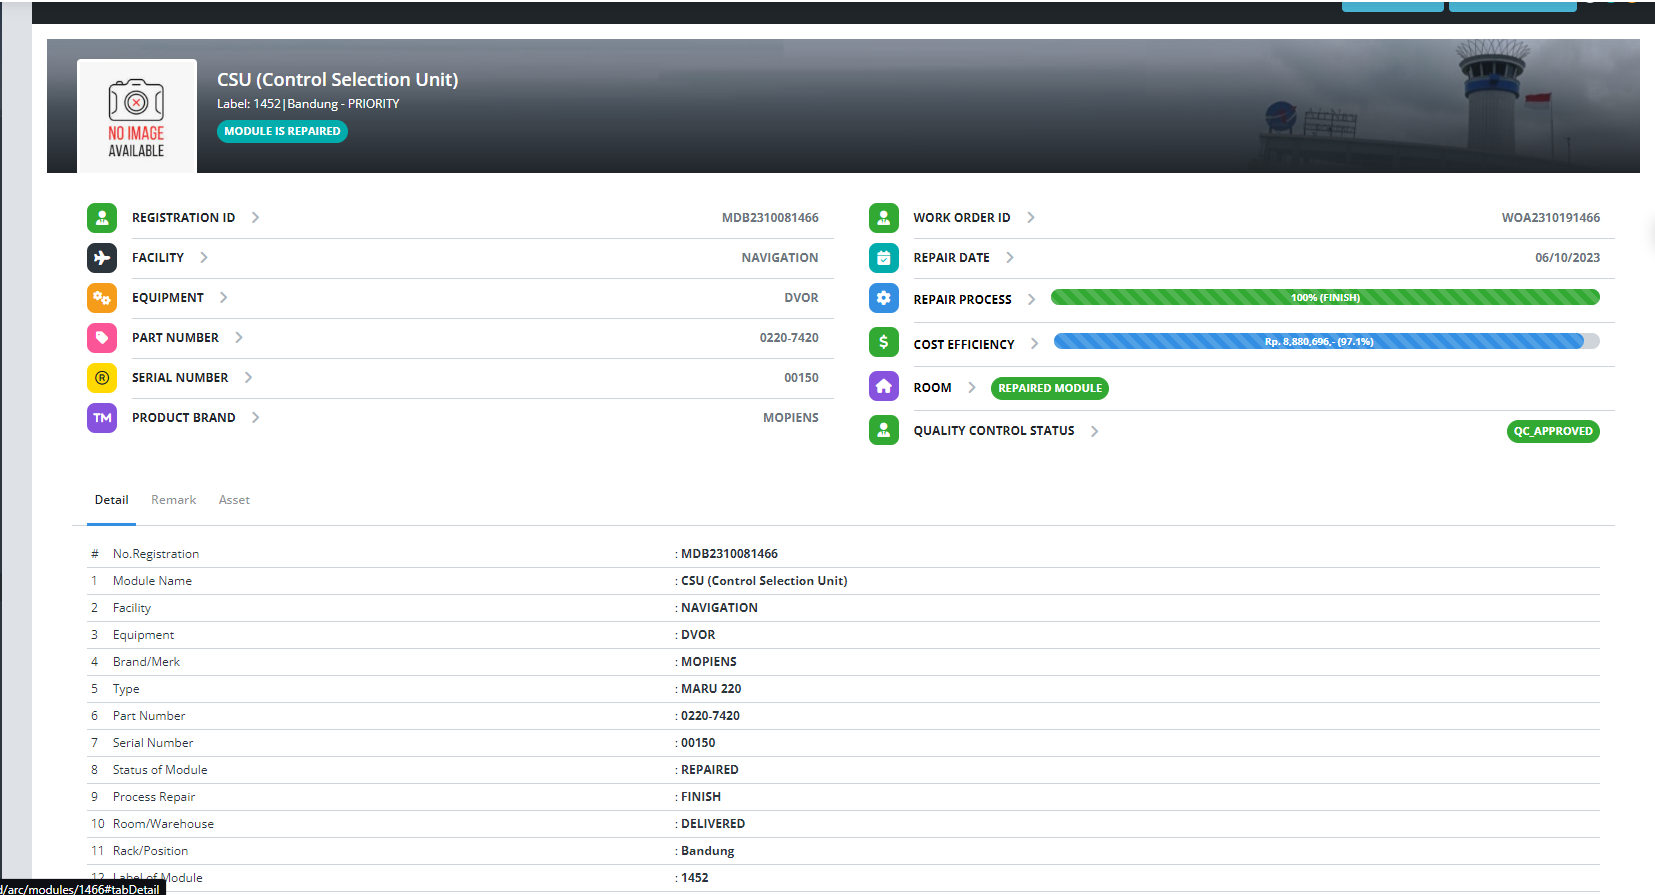Select the MOPIENS brand value in summary
Viewport: 1655px width, 895px height.
(x=791, y=418)
